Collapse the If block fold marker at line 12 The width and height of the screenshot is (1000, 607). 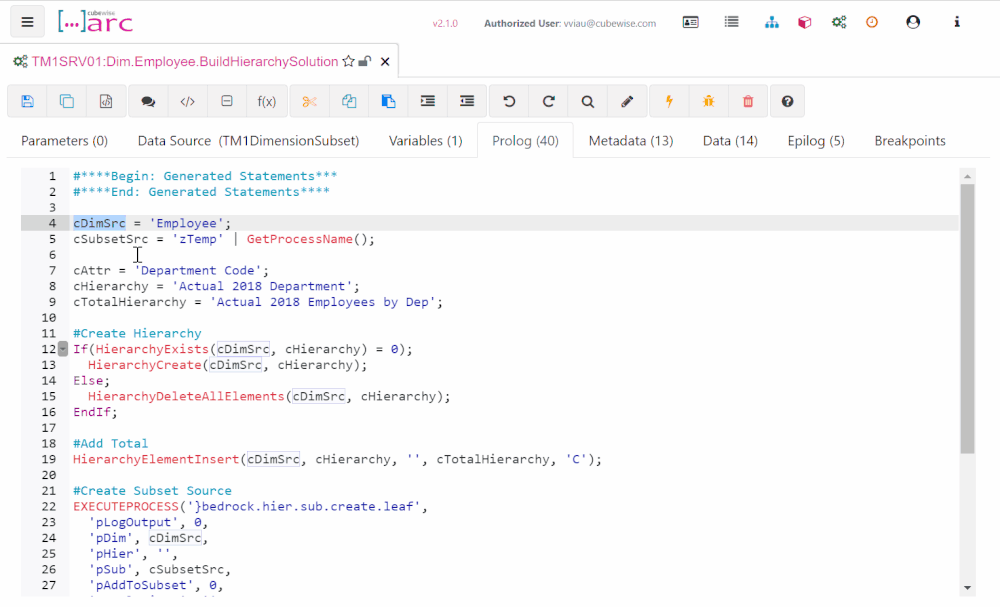pos(62,348)
